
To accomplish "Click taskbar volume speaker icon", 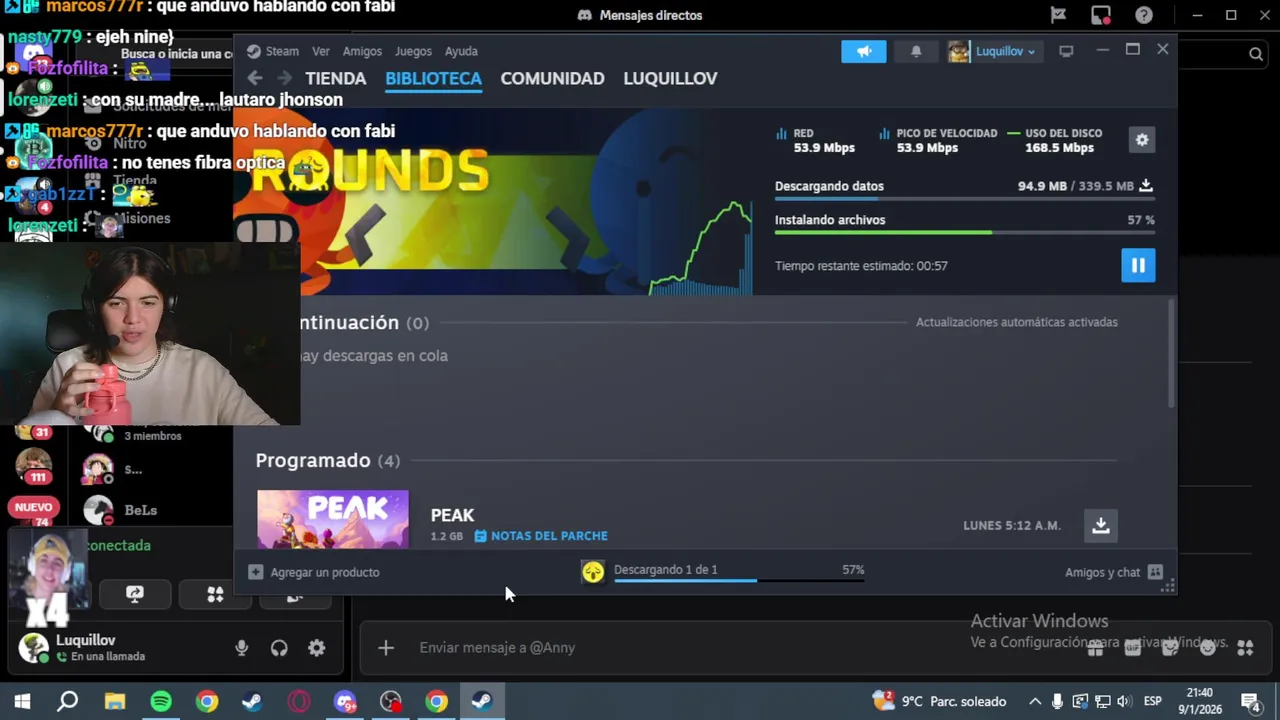I will pos(1123,701).
